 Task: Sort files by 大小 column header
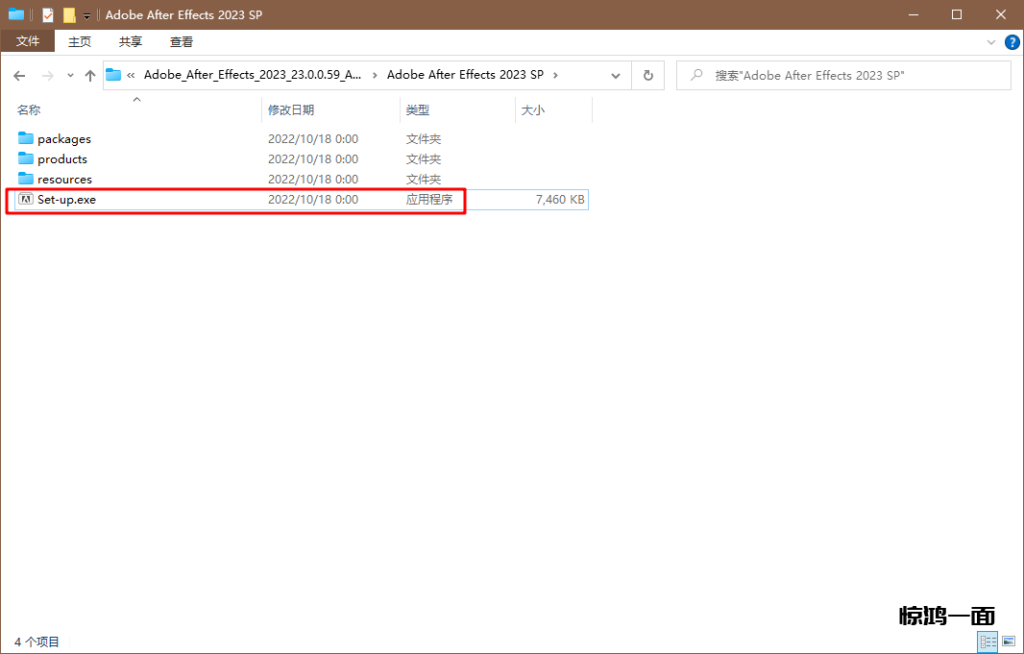[x=532, y=110]
